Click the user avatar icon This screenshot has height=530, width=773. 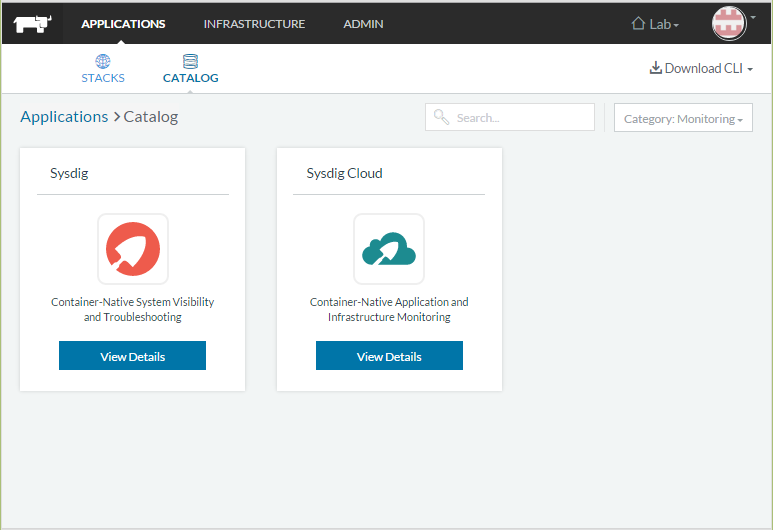(x=729, y=23)
